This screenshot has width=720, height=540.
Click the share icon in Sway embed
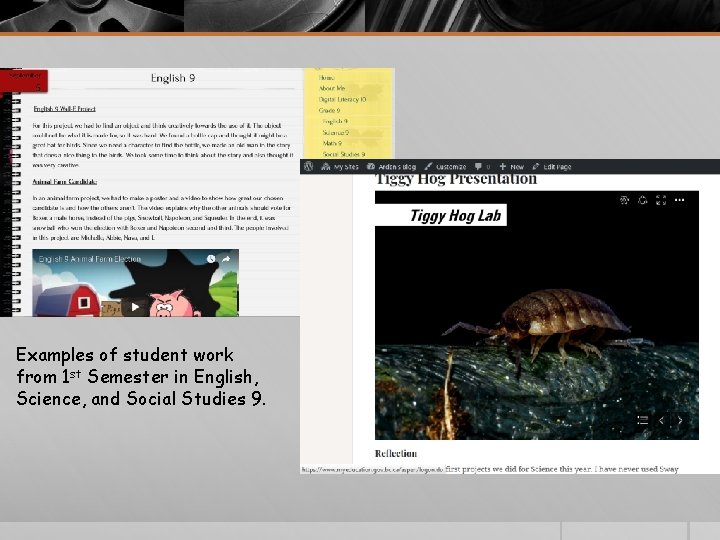[x=642, y=200]
